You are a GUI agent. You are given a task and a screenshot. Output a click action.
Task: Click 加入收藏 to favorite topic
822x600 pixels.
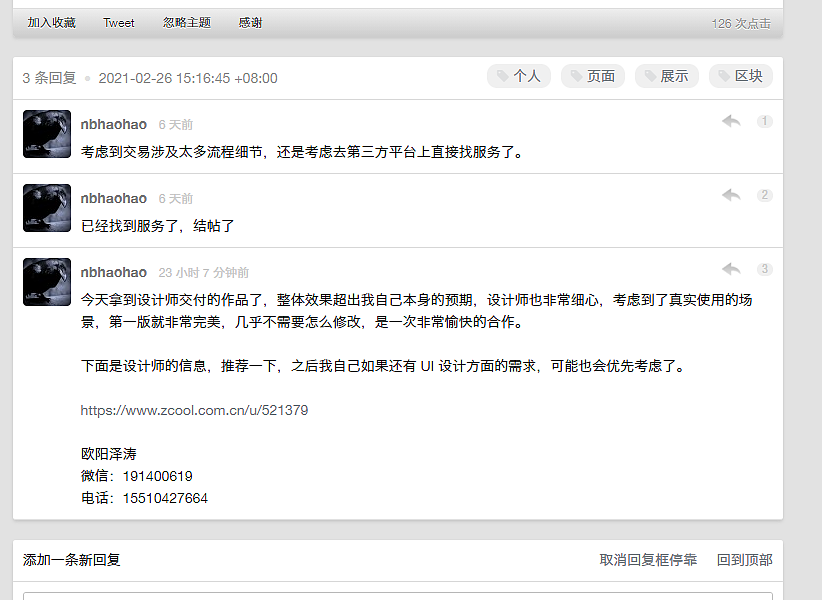point(51,23)
